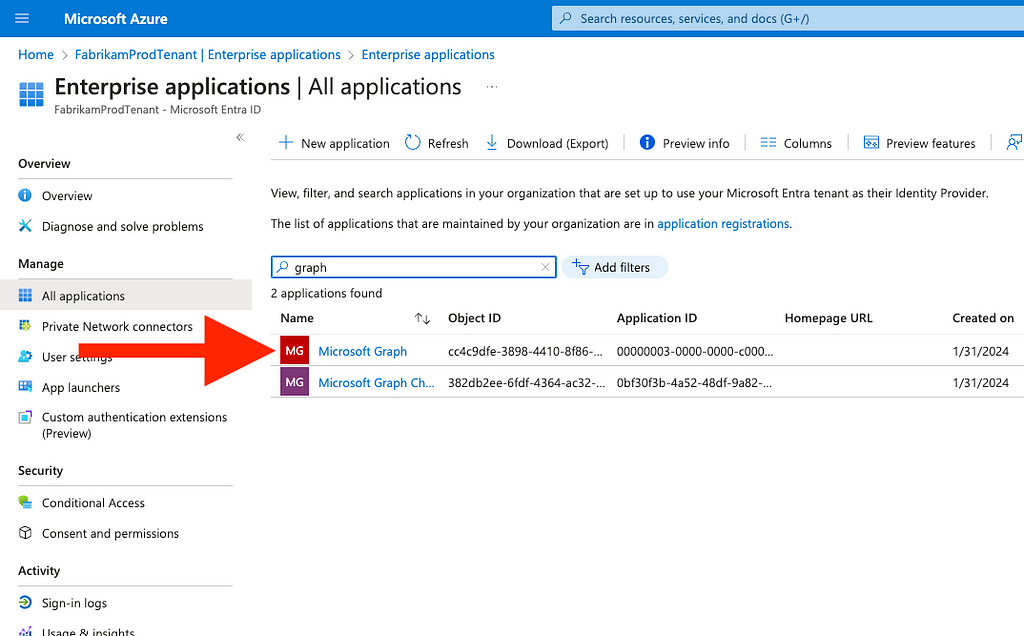This screenshot has height=636, width=1024.
Task: Open the Azure portal hamburger menu
Action: (x=22, y=18)
